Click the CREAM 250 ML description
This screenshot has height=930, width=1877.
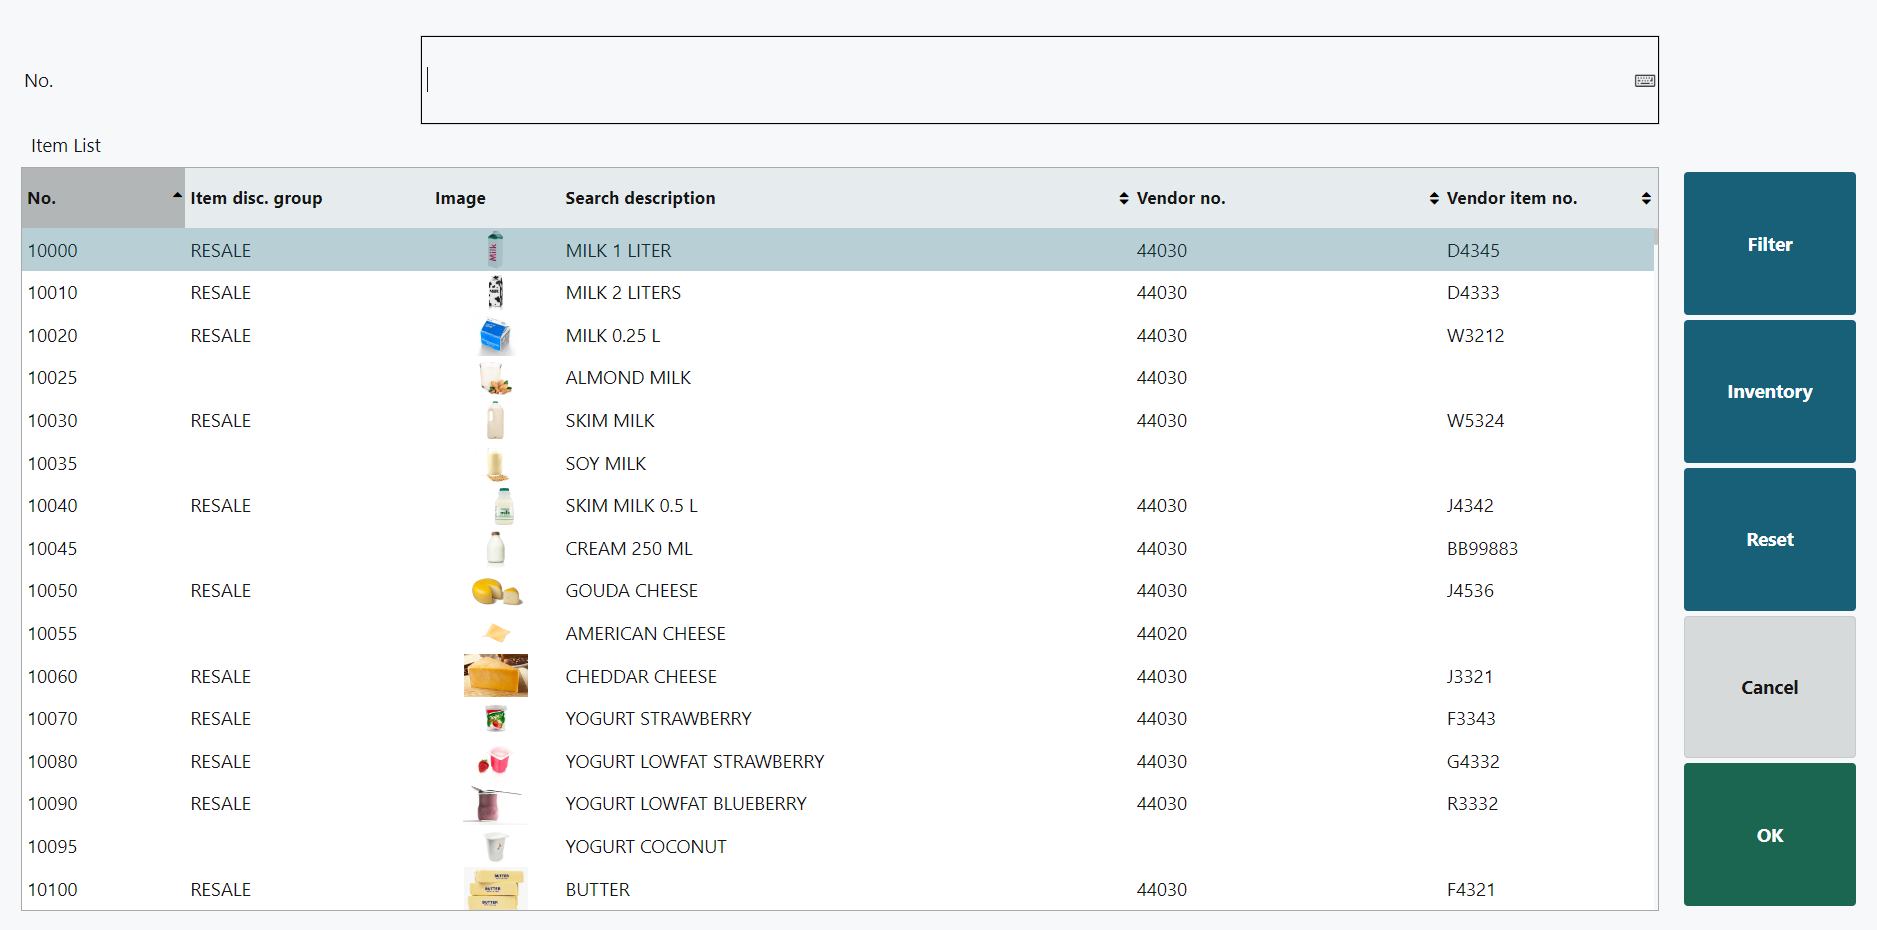pos(629,549)
